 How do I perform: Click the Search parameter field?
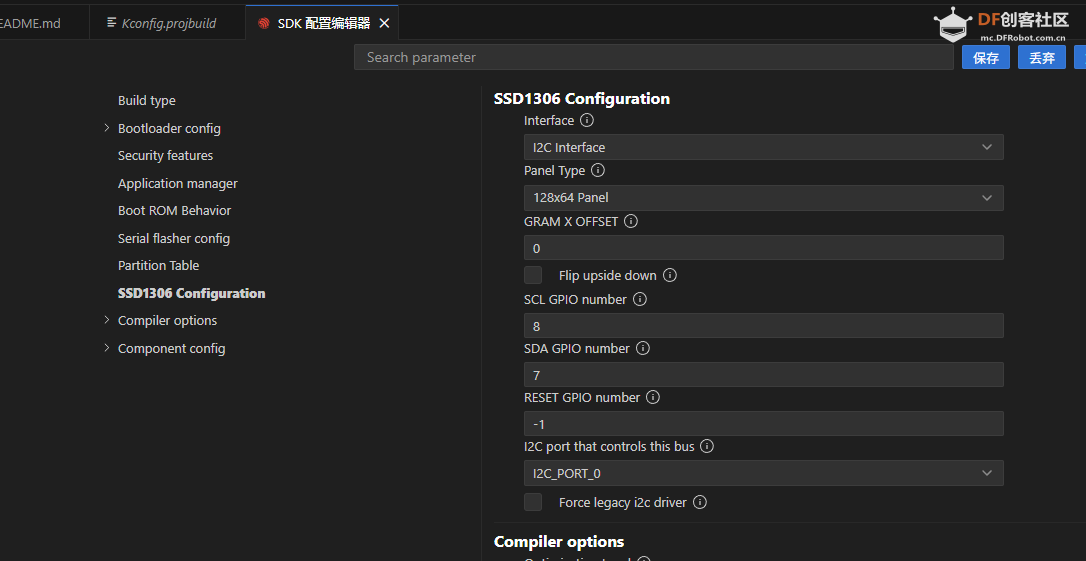653,57
